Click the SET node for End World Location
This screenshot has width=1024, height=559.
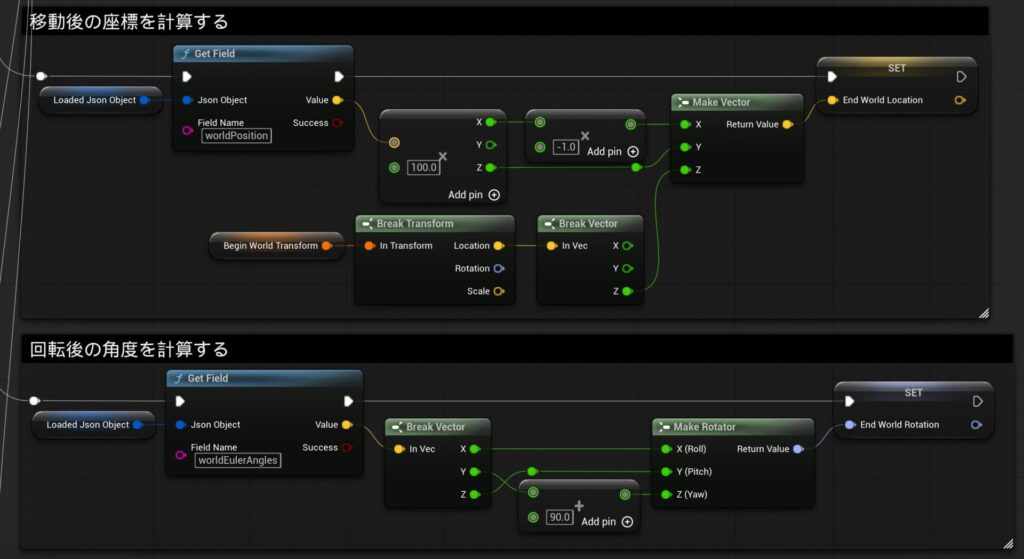tap(896, 69)
